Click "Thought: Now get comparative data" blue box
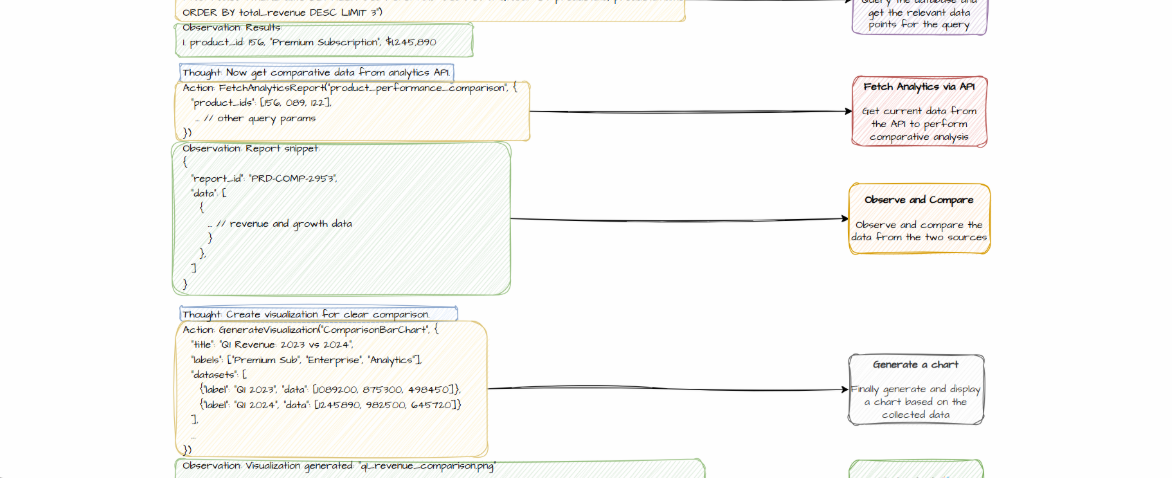The width and height of the screenshot is (1172, 478). click(315, 73)
